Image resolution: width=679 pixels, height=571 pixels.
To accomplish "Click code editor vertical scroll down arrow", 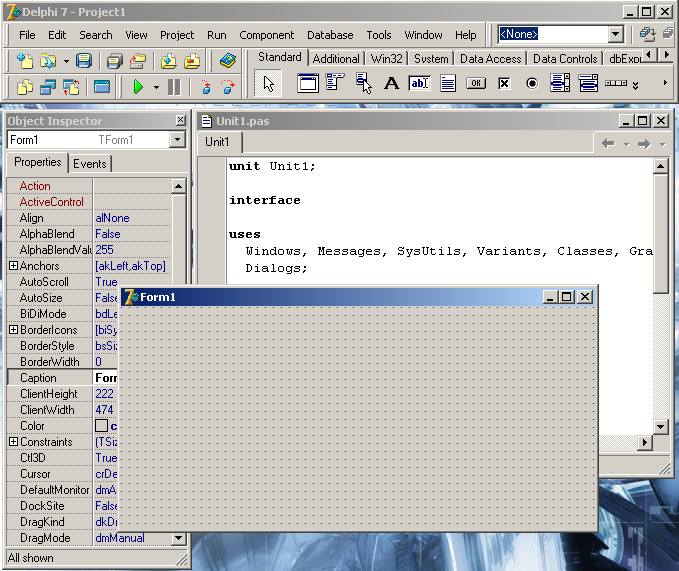I will [660, 426].
